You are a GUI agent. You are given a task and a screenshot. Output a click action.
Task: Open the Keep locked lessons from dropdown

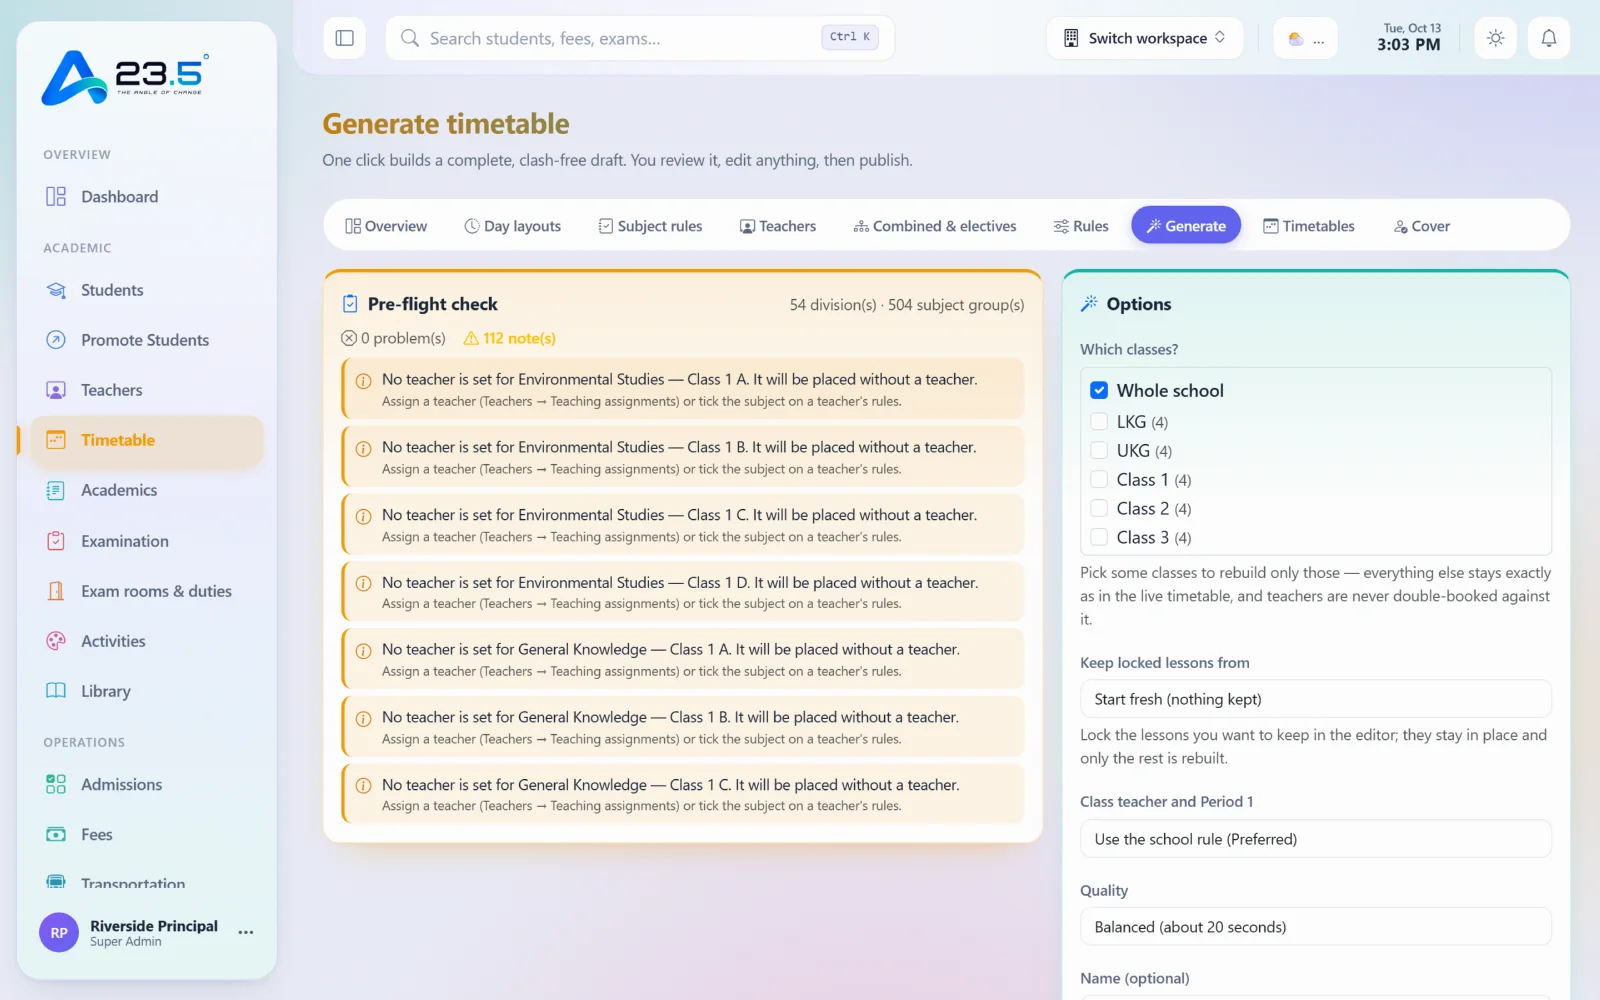point(1315,699)
